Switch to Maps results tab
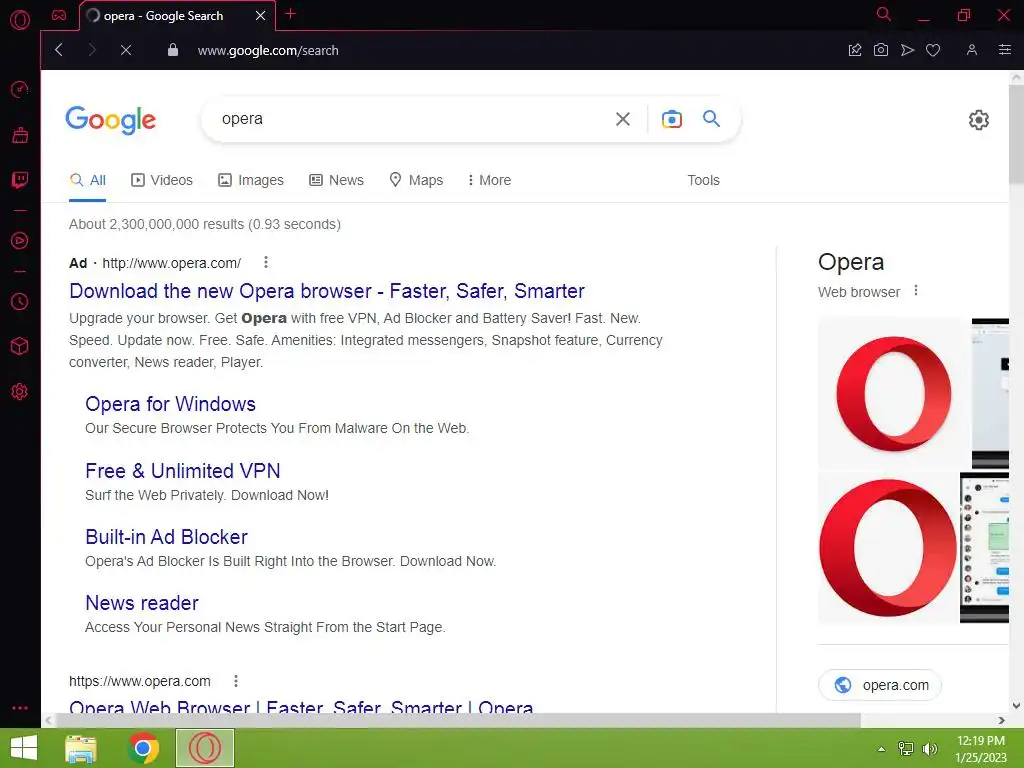This screenshot has height=768, width=1024. 416,180
